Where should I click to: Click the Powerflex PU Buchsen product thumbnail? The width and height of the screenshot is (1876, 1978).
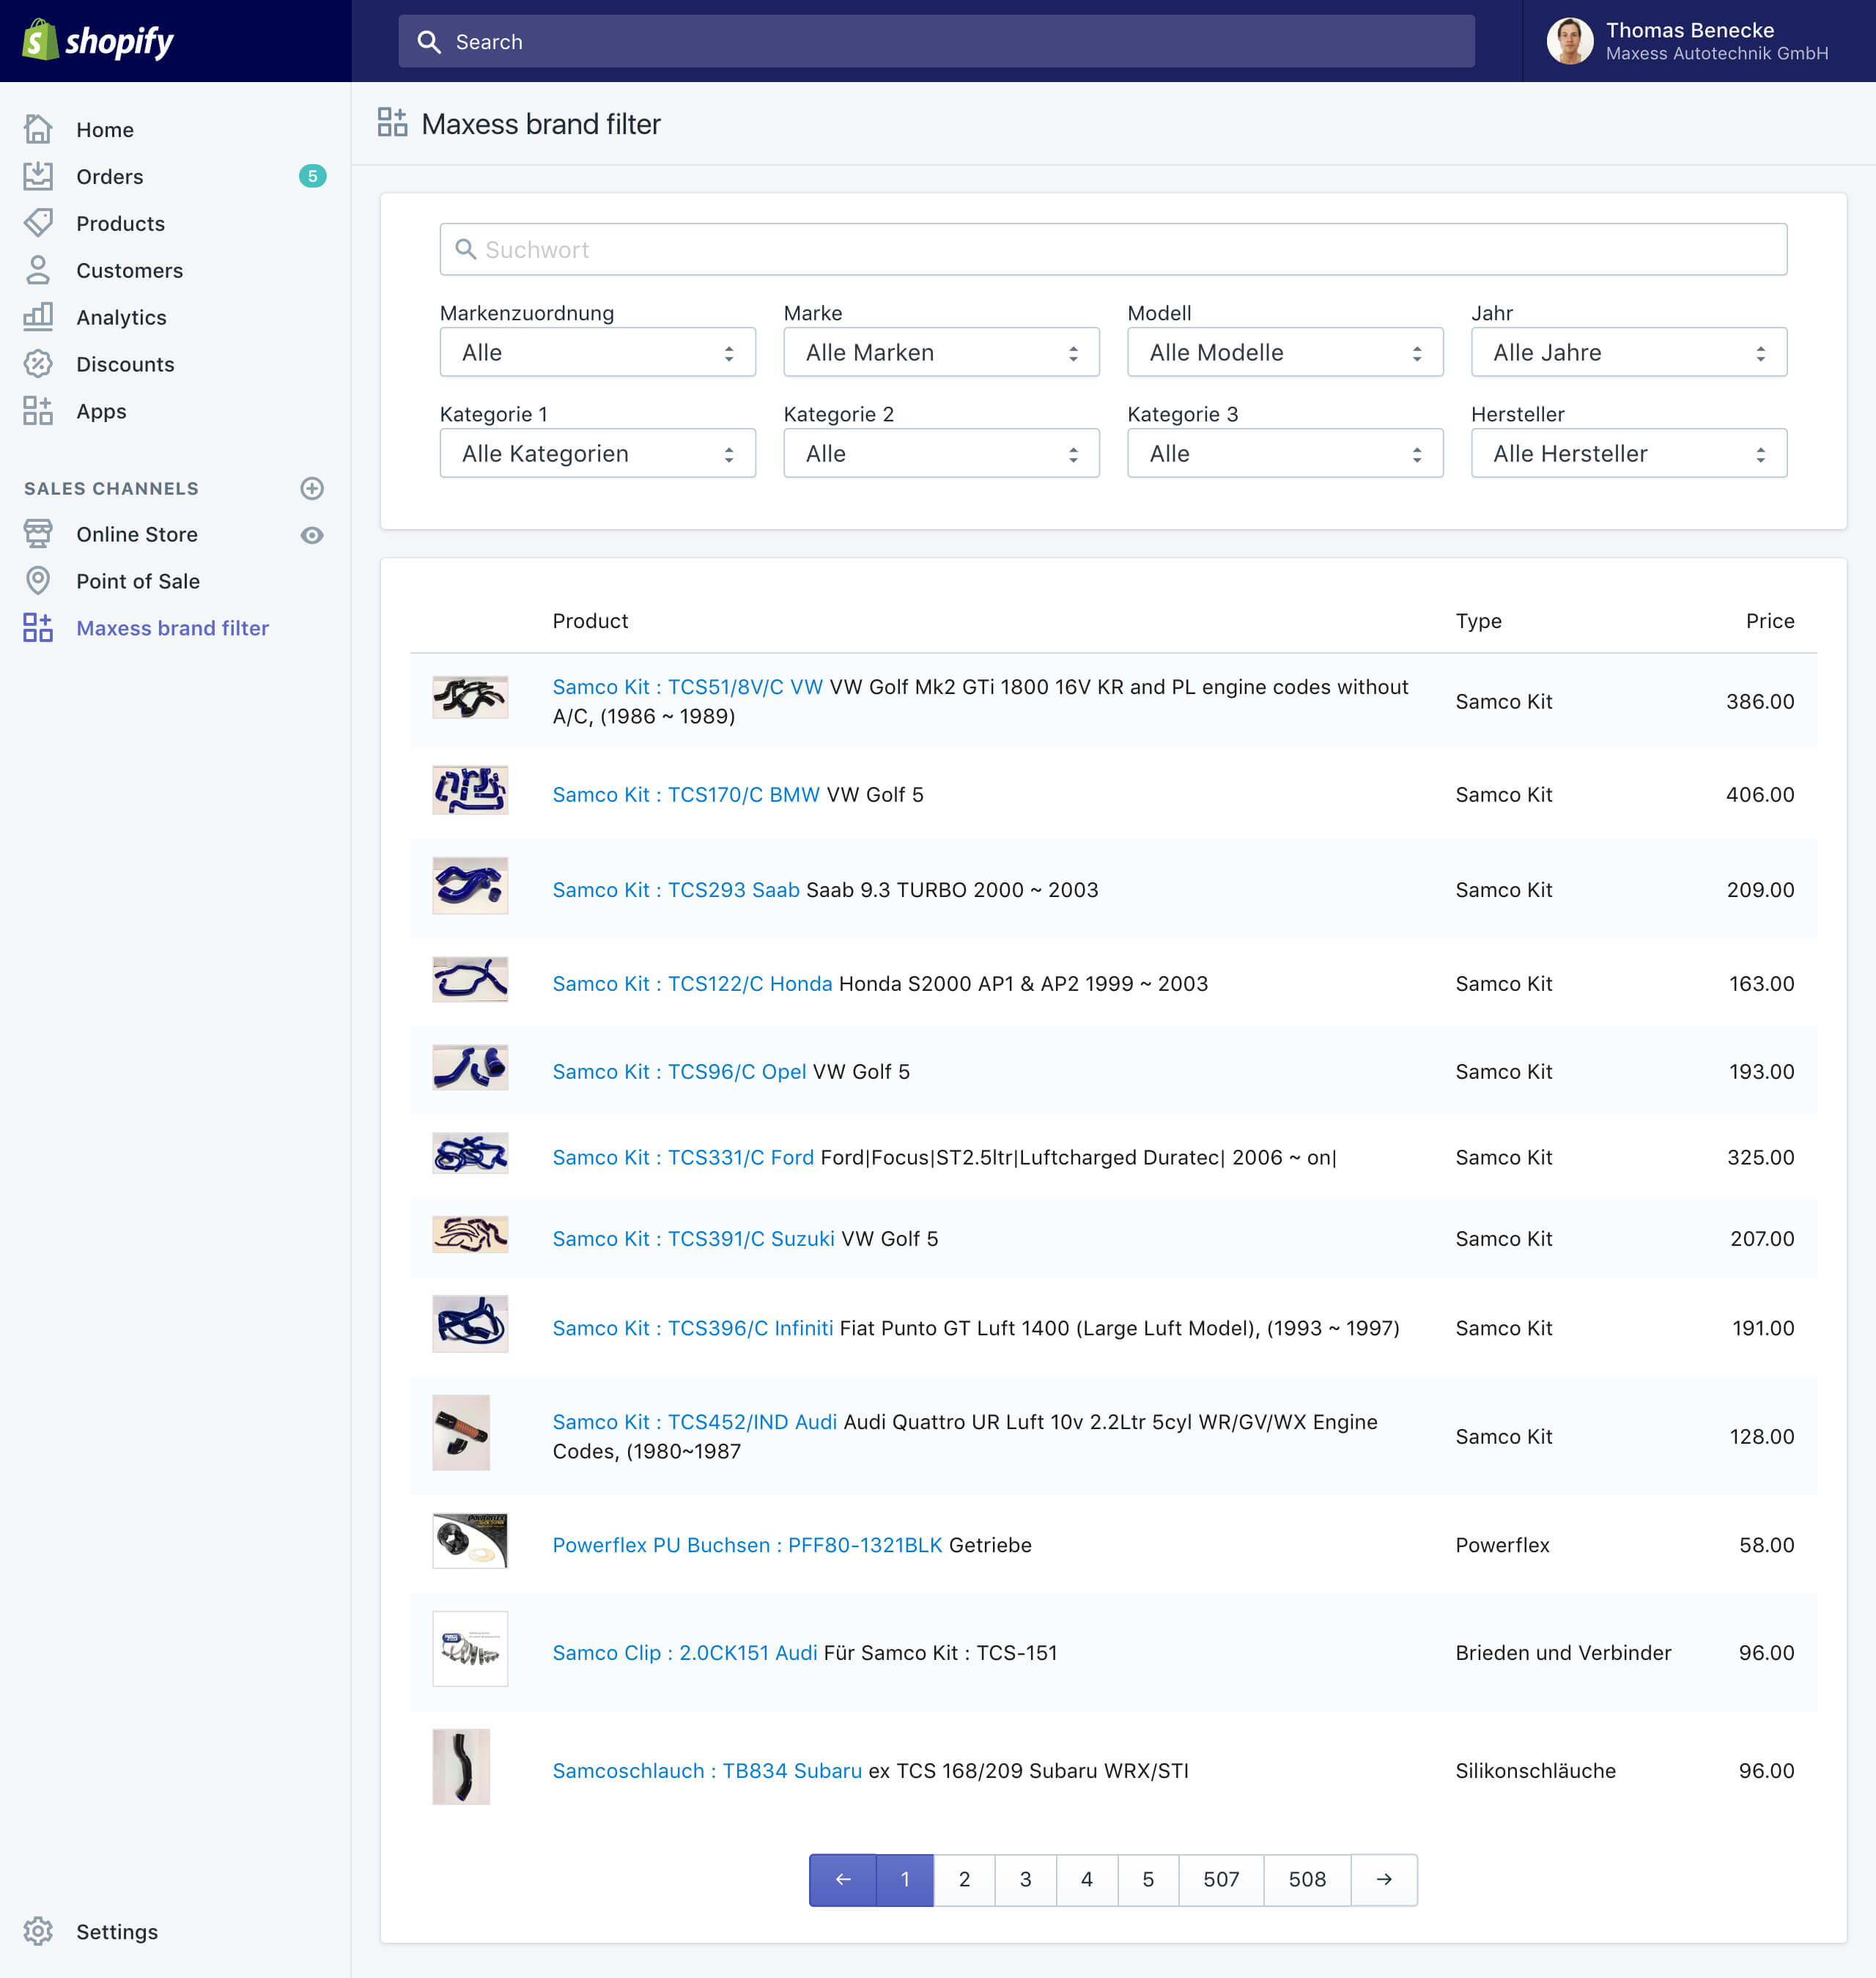click(470, 1541)
